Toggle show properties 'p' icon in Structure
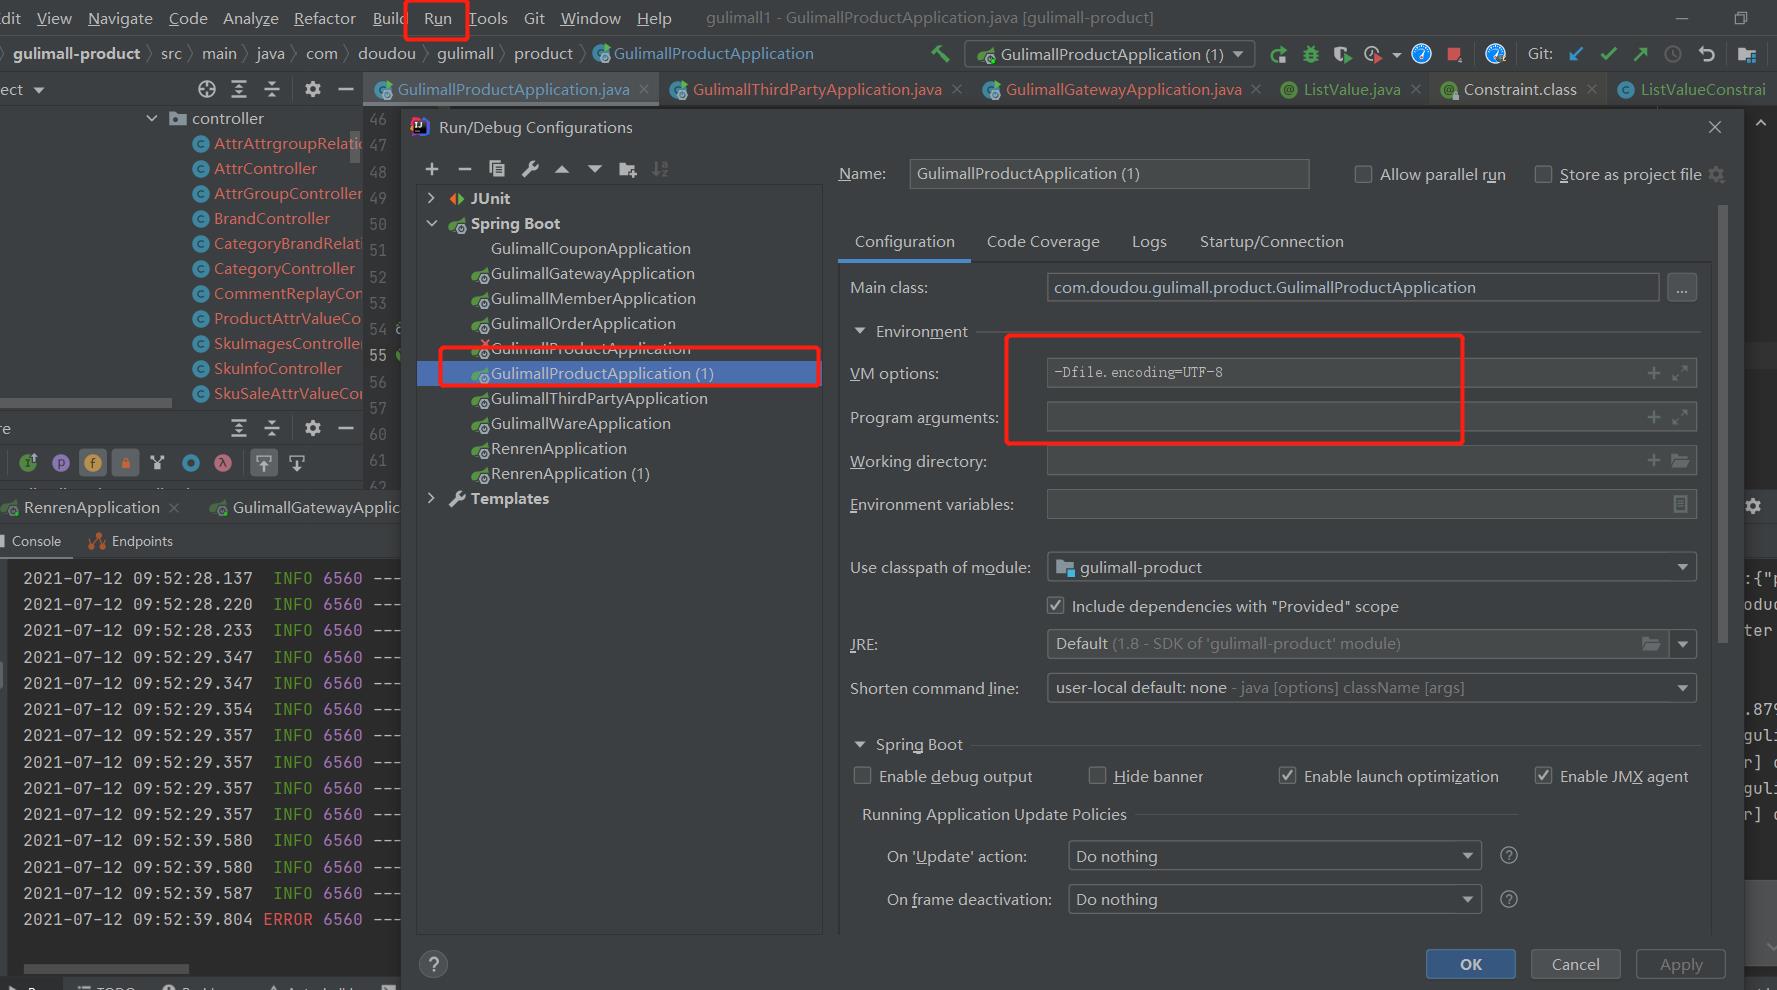1777x990 pixels. click(x=61, y=462)
